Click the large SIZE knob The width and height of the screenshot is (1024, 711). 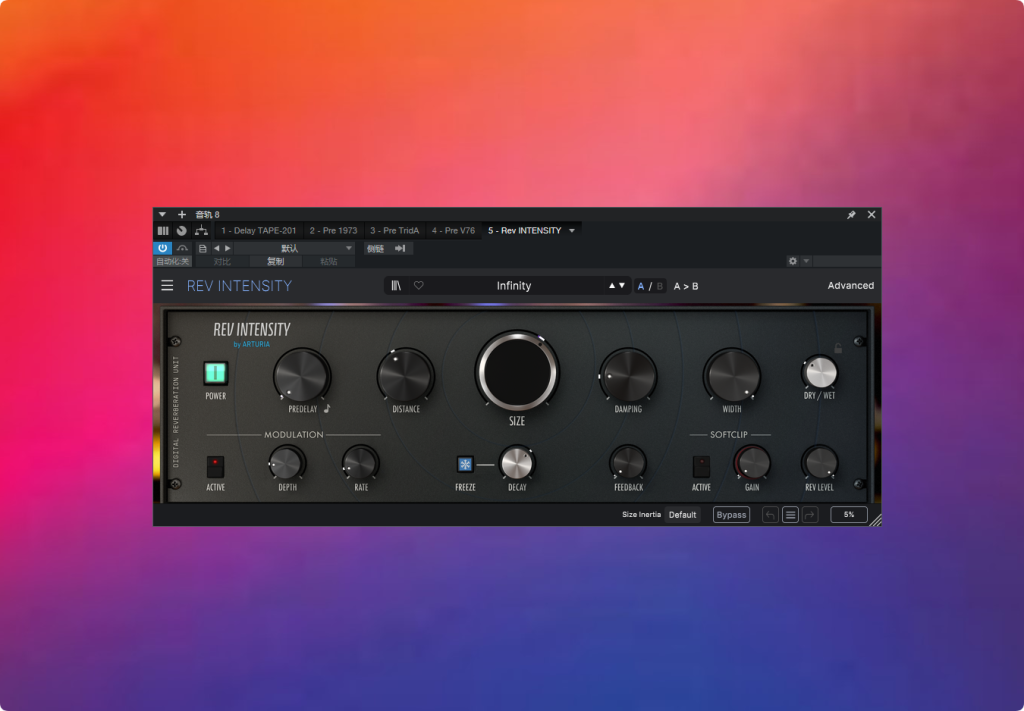click(x=517, y=371)
